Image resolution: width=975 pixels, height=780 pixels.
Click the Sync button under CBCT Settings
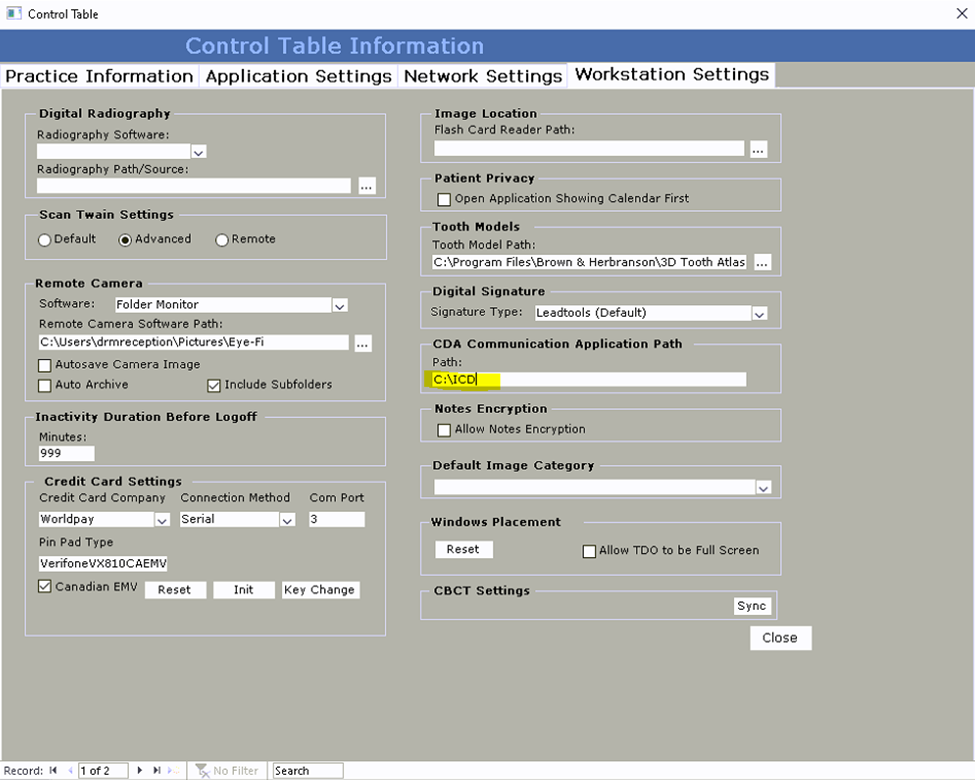(751, 605)
